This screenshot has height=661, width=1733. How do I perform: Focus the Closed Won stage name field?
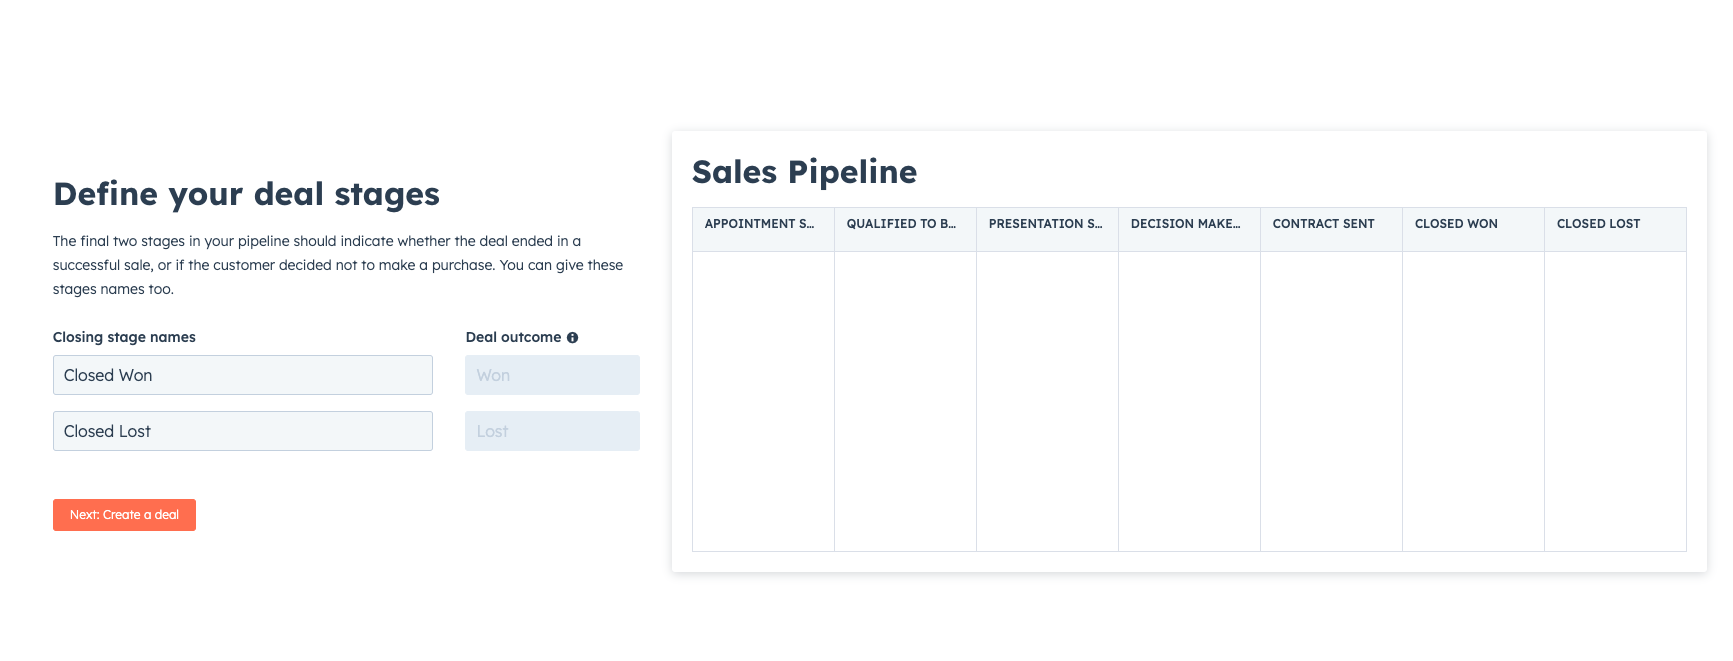coord(242,375)
